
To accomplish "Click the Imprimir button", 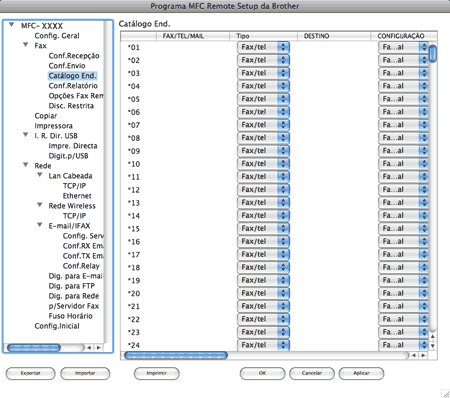I will coord(157,373).
